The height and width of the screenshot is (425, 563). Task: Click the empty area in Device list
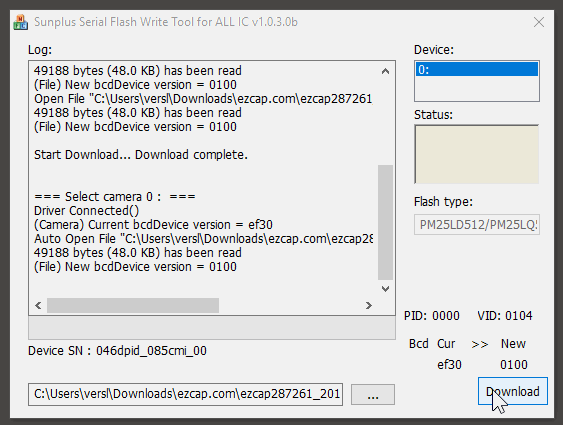click(477, 88)
